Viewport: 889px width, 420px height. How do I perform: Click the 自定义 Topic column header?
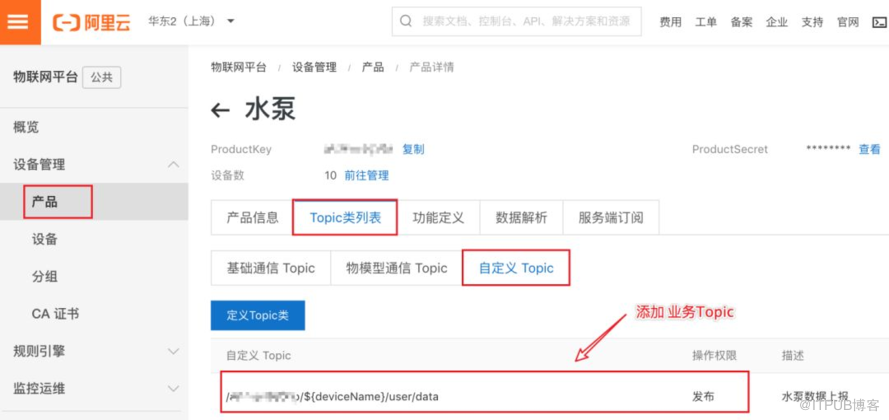pos(259,355)
